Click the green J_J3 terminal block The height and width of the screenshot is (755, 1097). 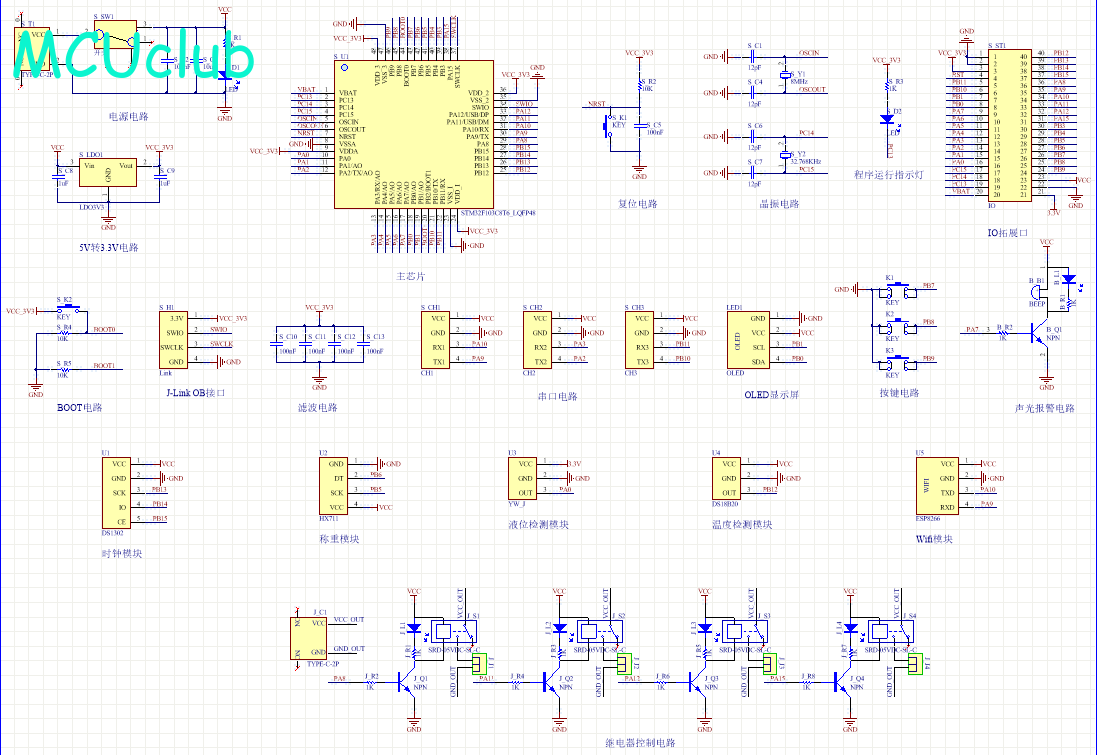pos(770,663)
